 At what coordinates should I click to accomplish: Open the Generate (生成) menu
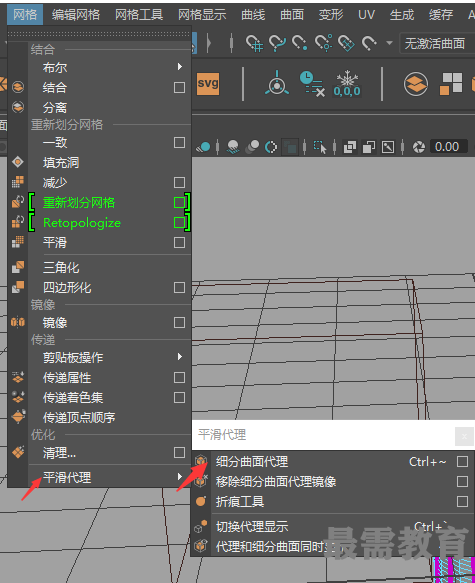point(402,15)
